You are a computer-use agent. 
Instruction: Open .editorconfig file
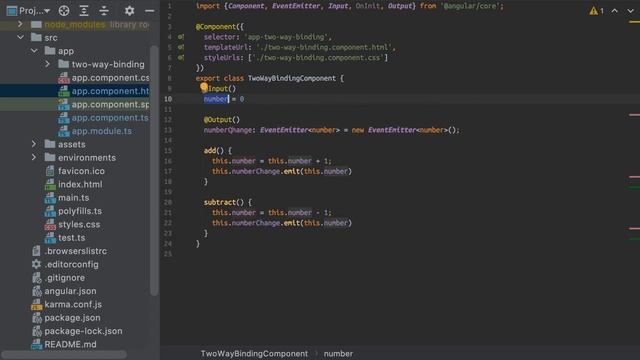click(x=71, y=264)
